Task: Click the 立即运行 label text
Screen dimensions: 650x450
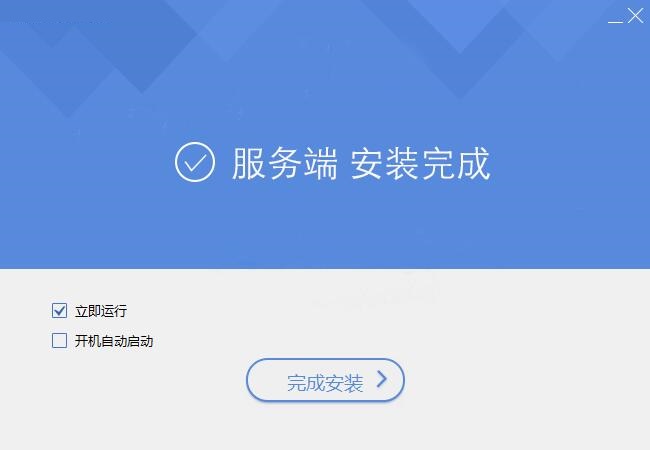Action: [x=101, y=311]
